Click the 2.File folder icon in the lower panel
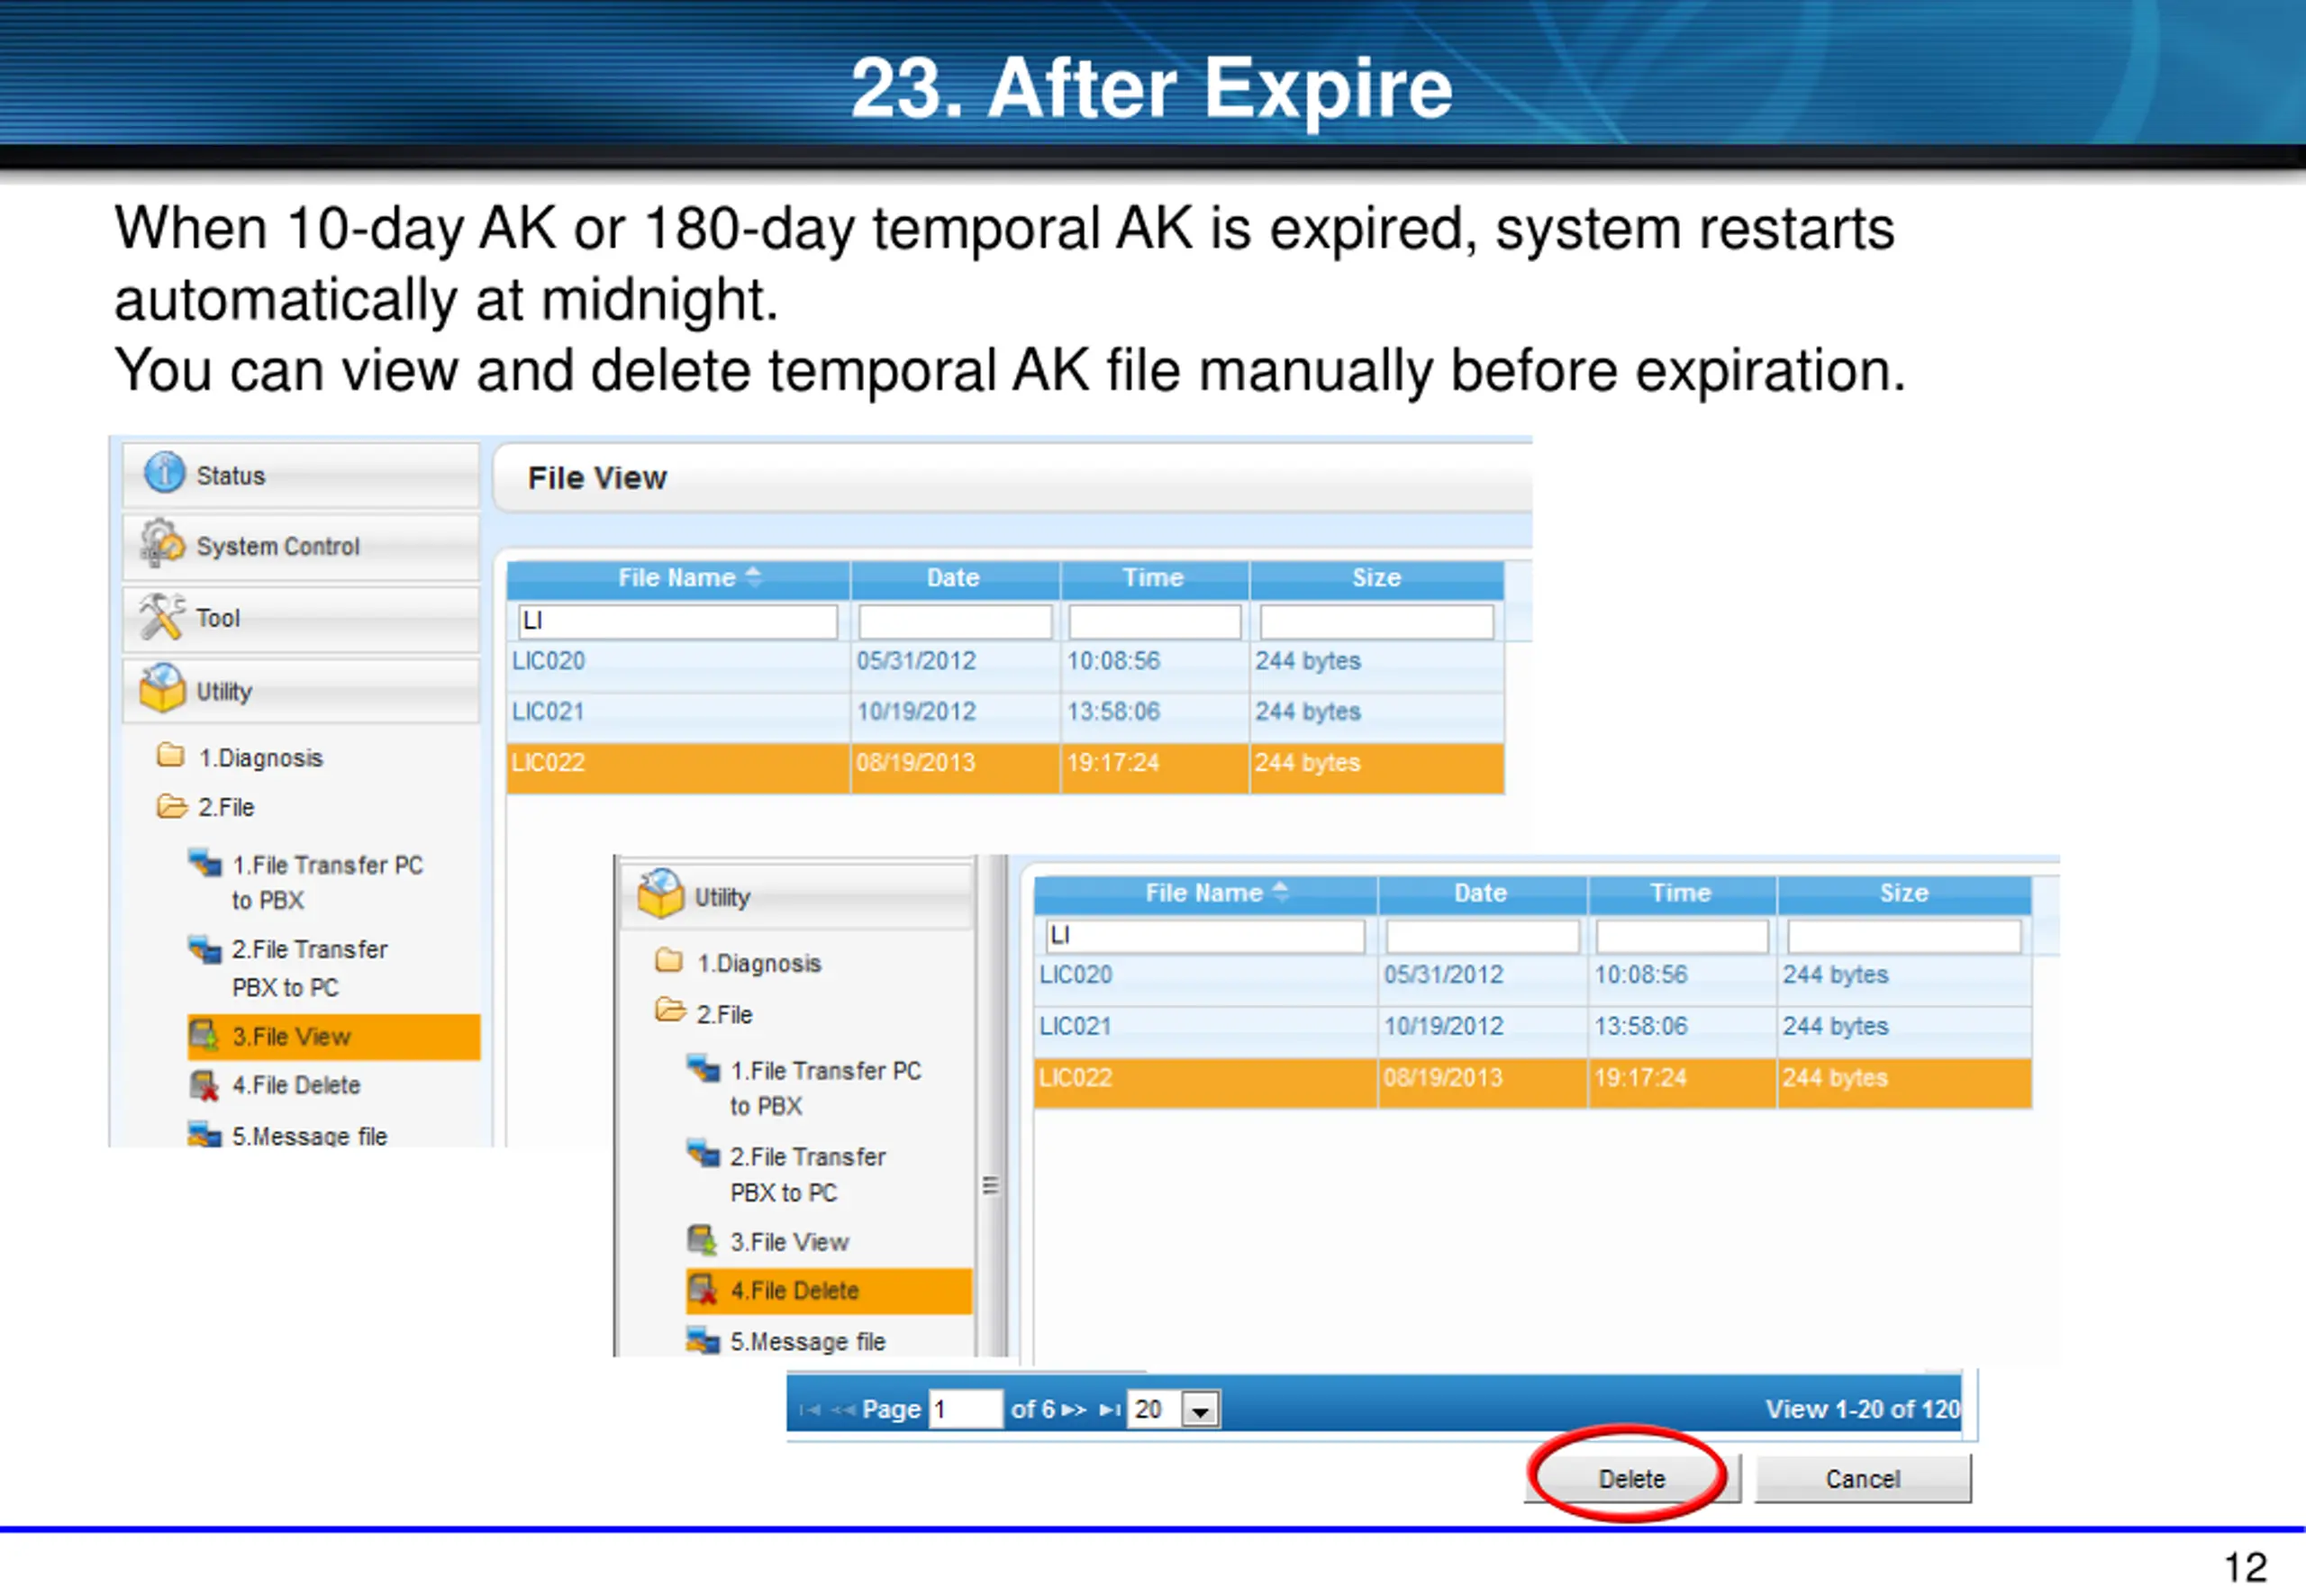This screenshot has width=2306, height=1596. coord(670,1011)
